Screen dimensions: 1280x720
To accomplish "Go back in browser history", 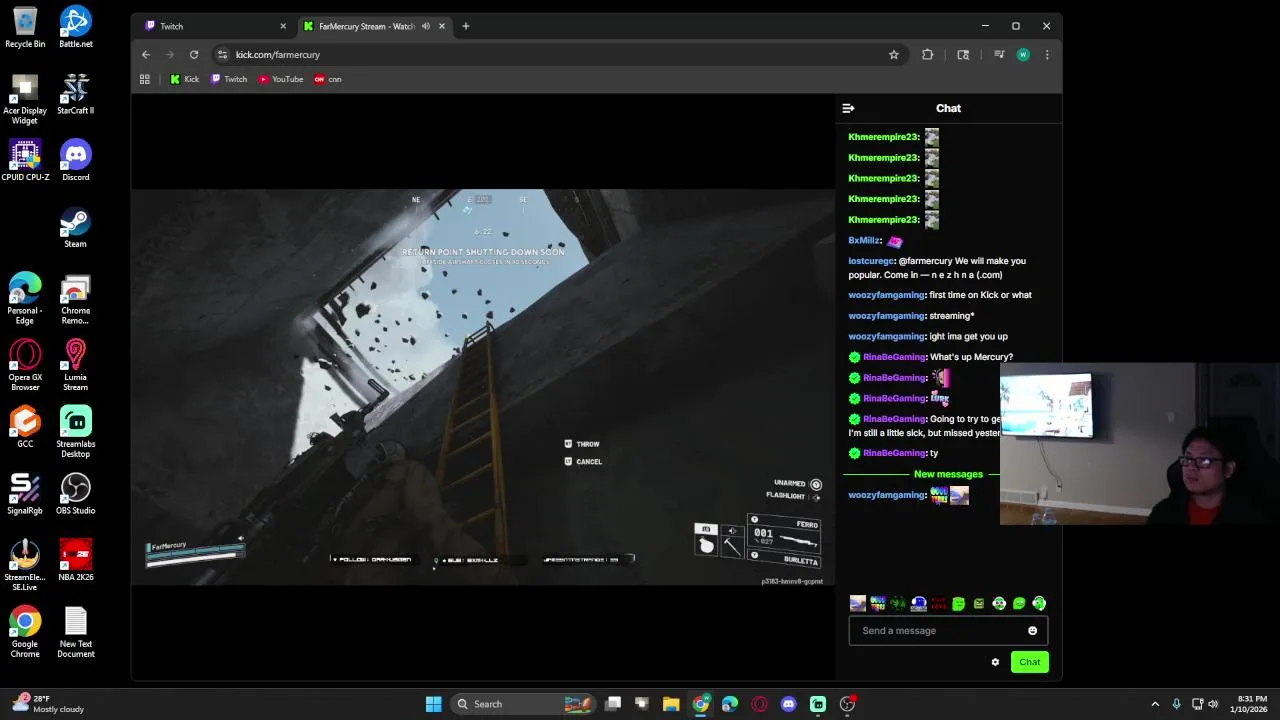I will tap(146, 55).
